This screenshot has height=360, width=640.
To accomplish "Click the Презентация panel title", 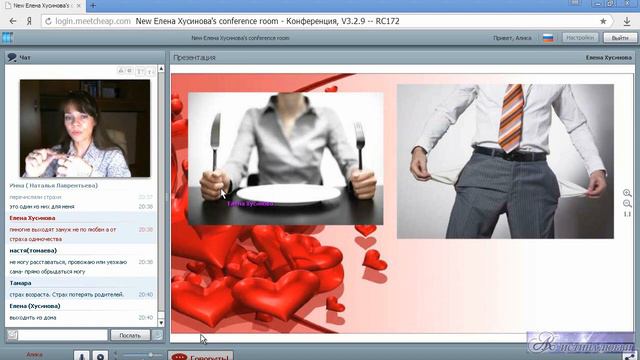I will click(195, 58).
